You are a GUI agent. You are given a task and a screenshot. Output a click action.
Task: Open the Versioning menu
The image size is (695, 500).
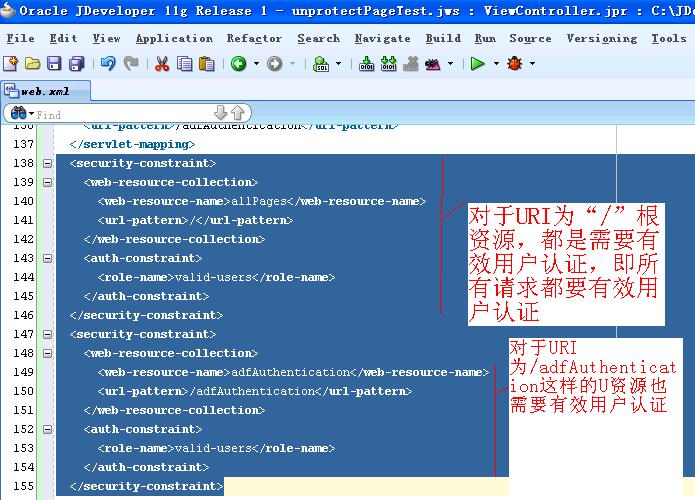point(601,39)
